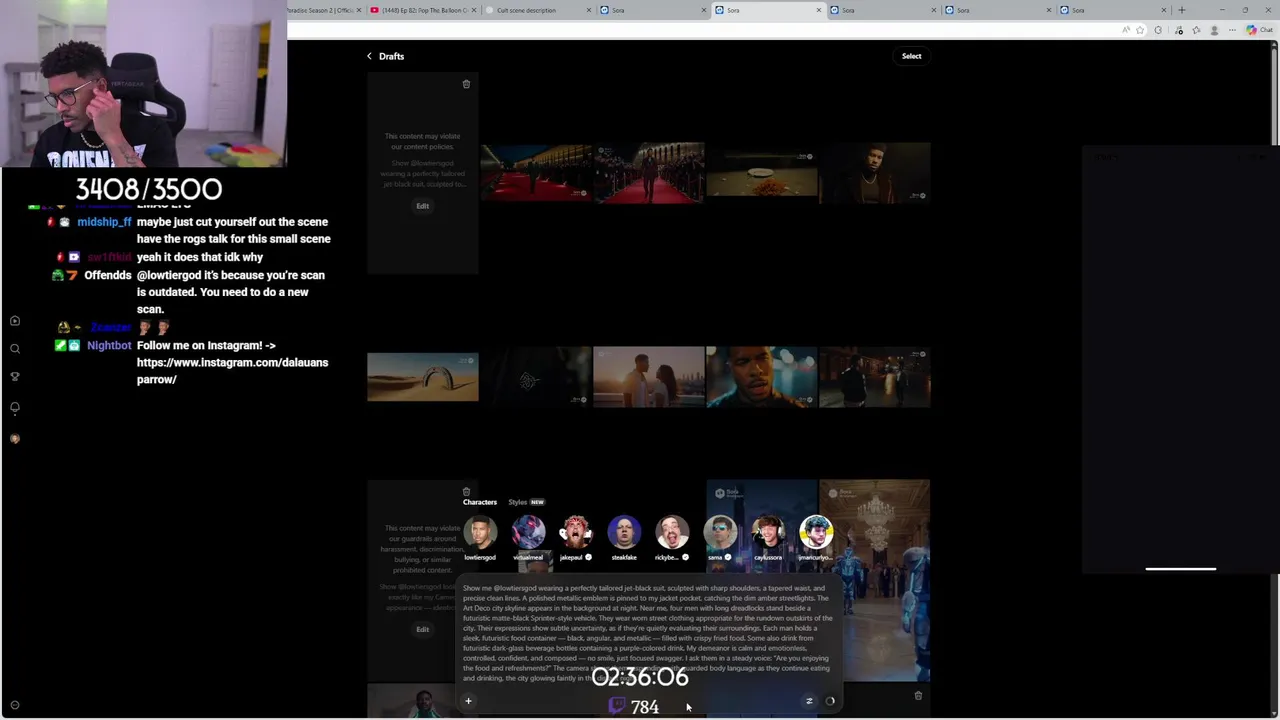This screenshot has width=1280, height=720.
Task: Open the Copilot Chat button
Action: tap(1259, 30)
